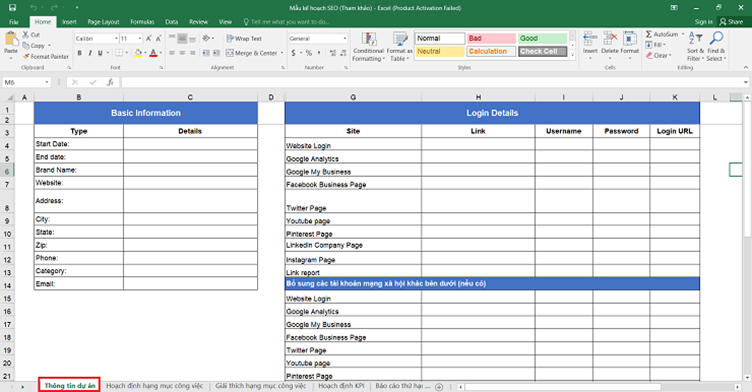Toggle right text alignment

192,53
